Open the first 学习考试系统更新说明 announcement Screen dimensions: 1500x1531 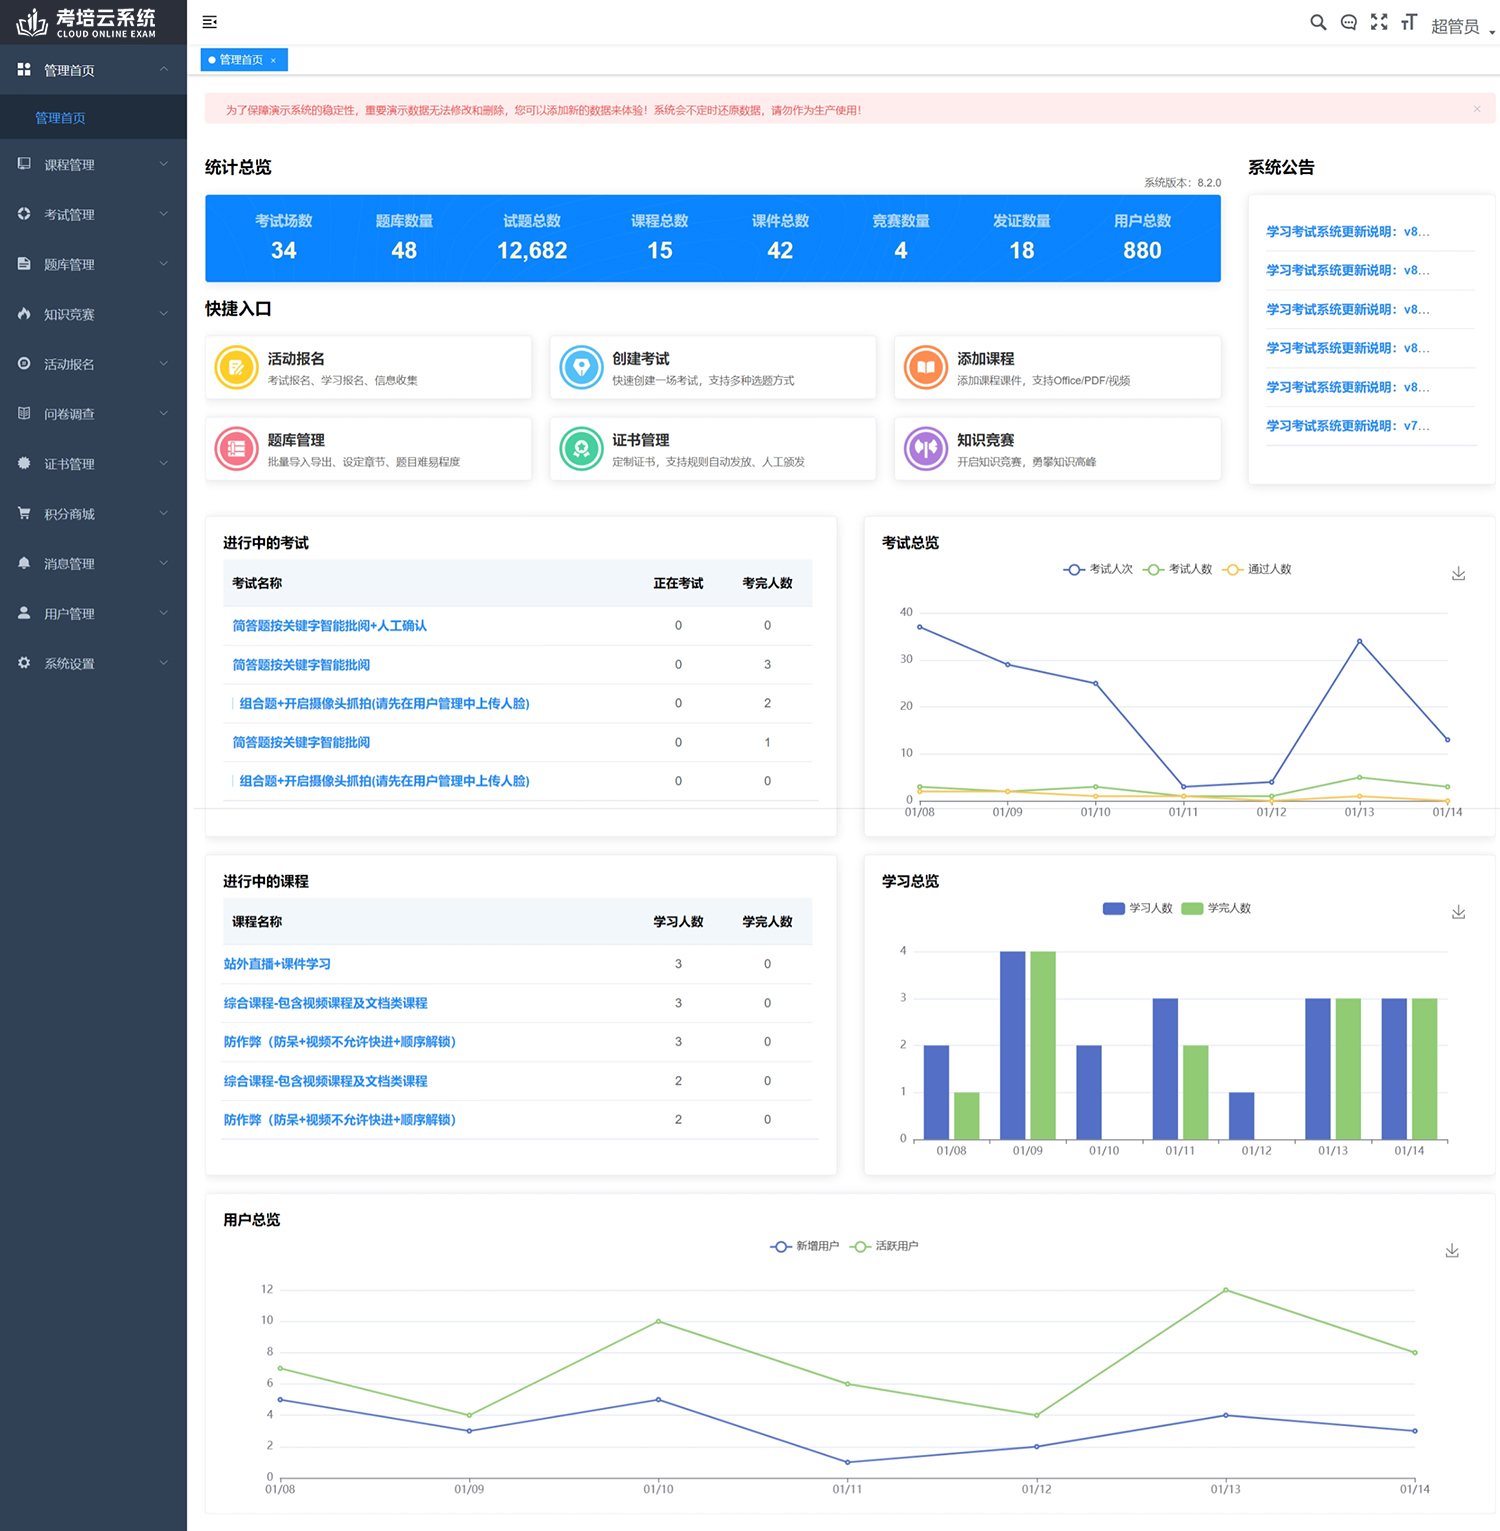[x=1347, y=232]
